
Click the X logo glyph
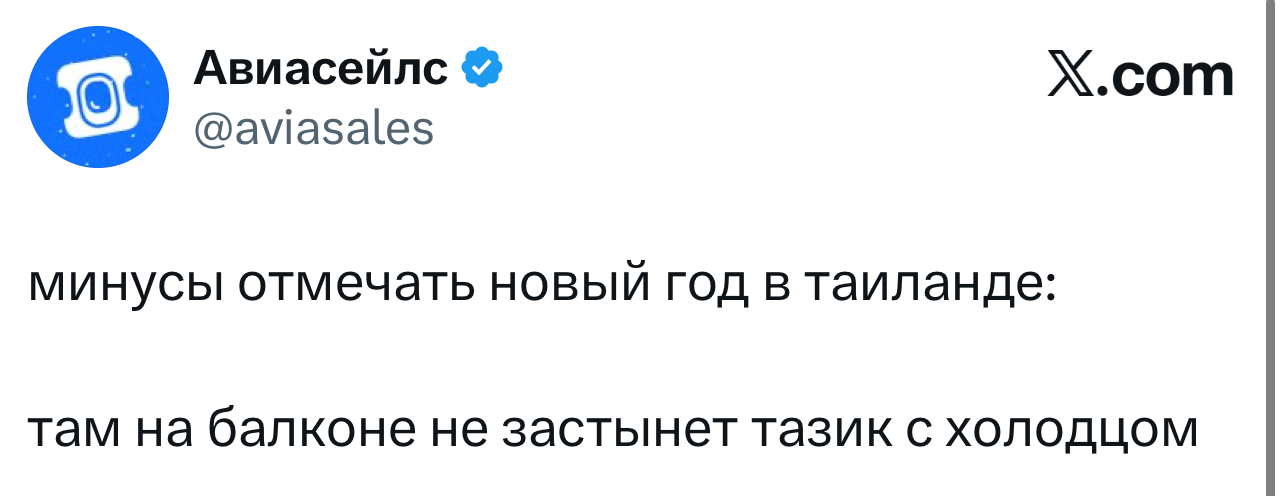pyautogui.click(x=1070, y=77)
